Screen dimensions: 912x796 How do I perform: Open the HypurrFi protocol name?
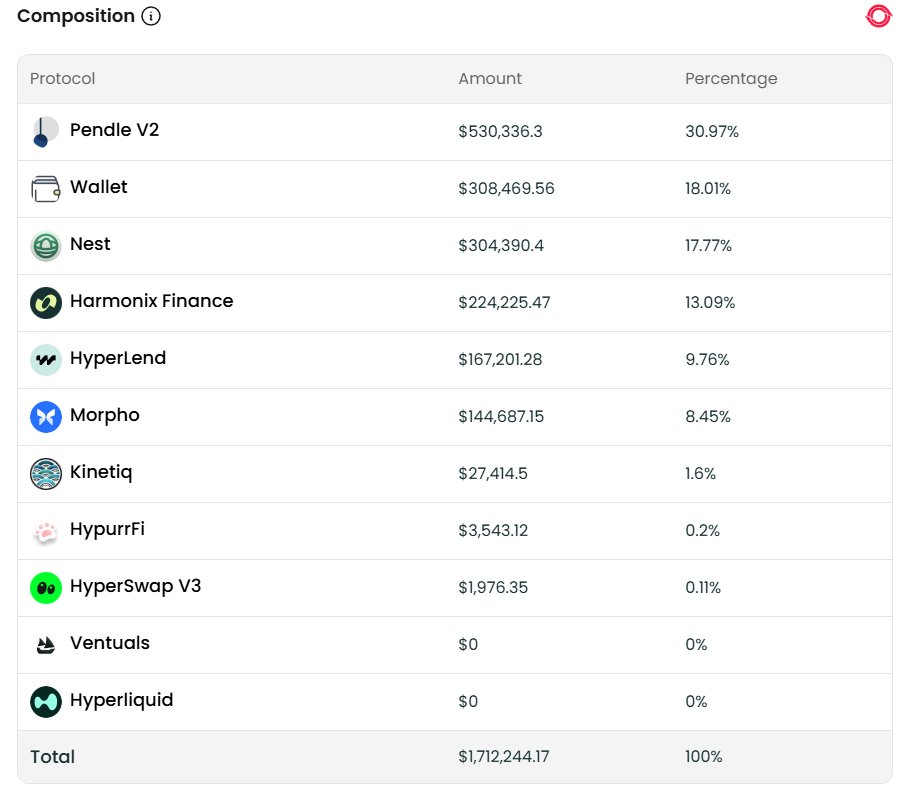(x=107, y=529)
